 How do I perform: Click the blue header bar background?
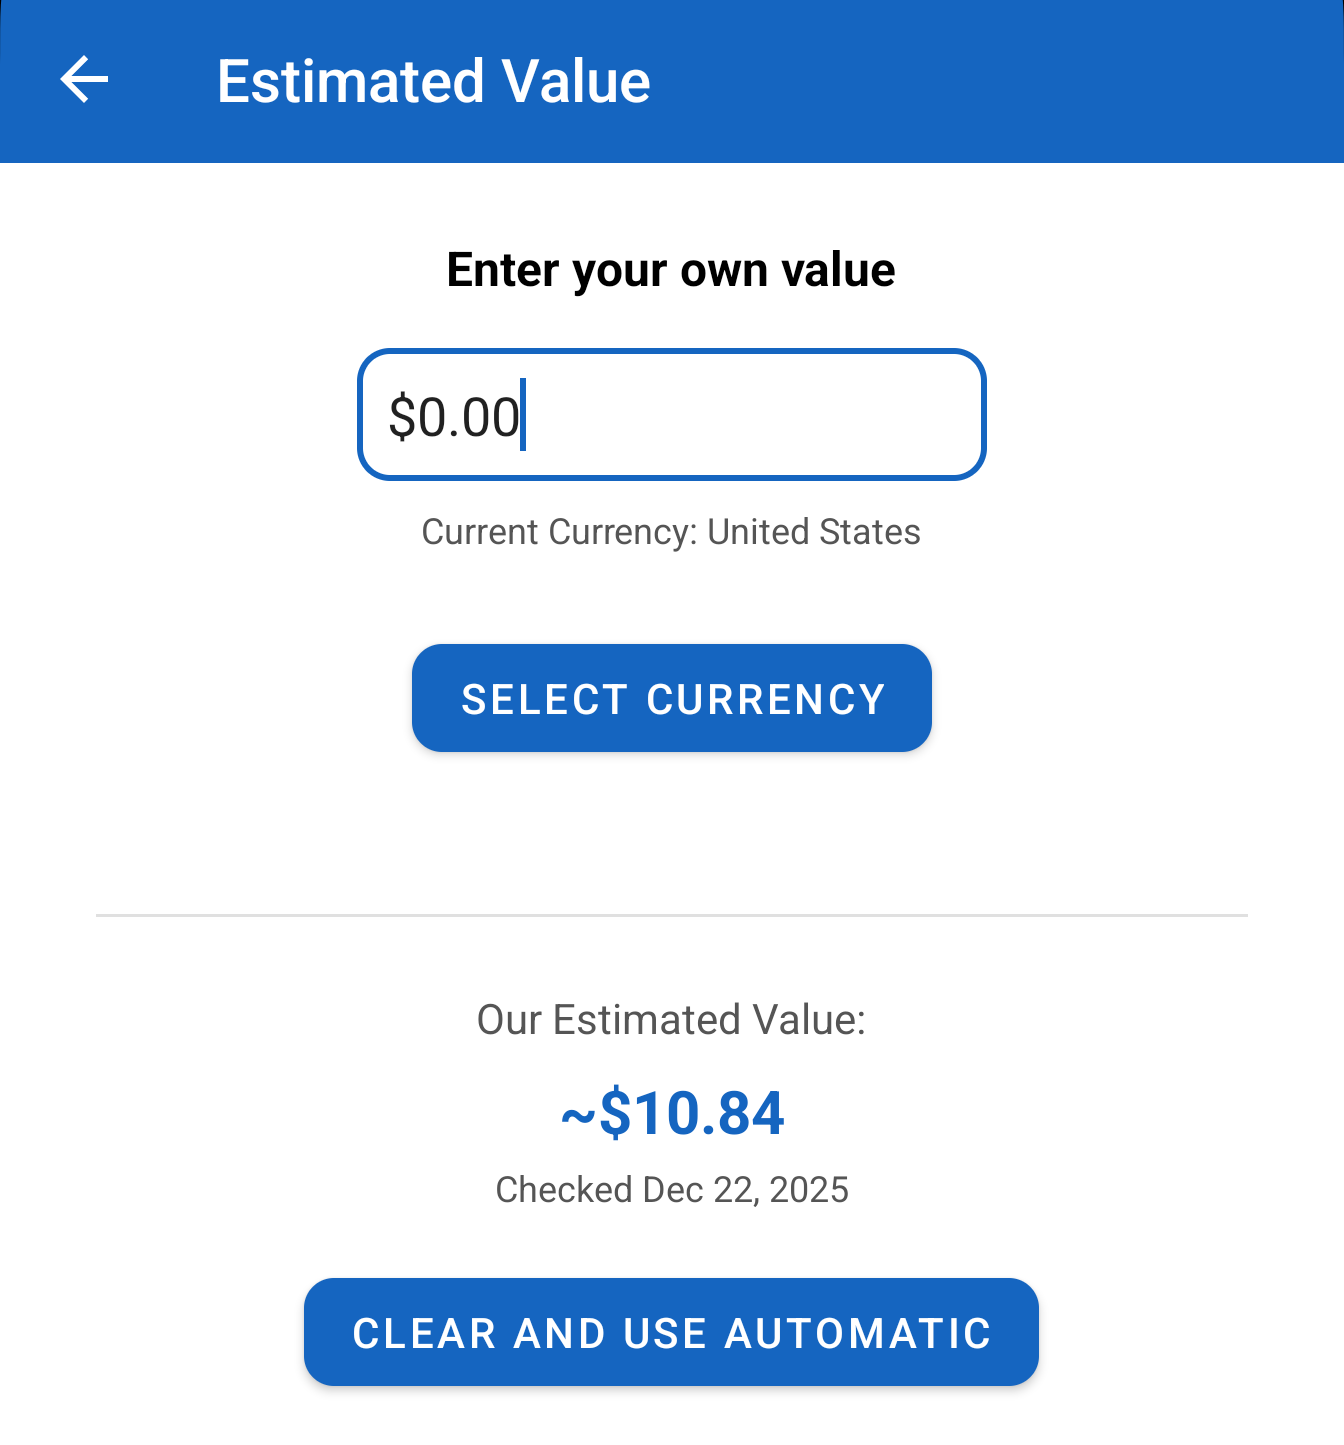pos(1000,81)
